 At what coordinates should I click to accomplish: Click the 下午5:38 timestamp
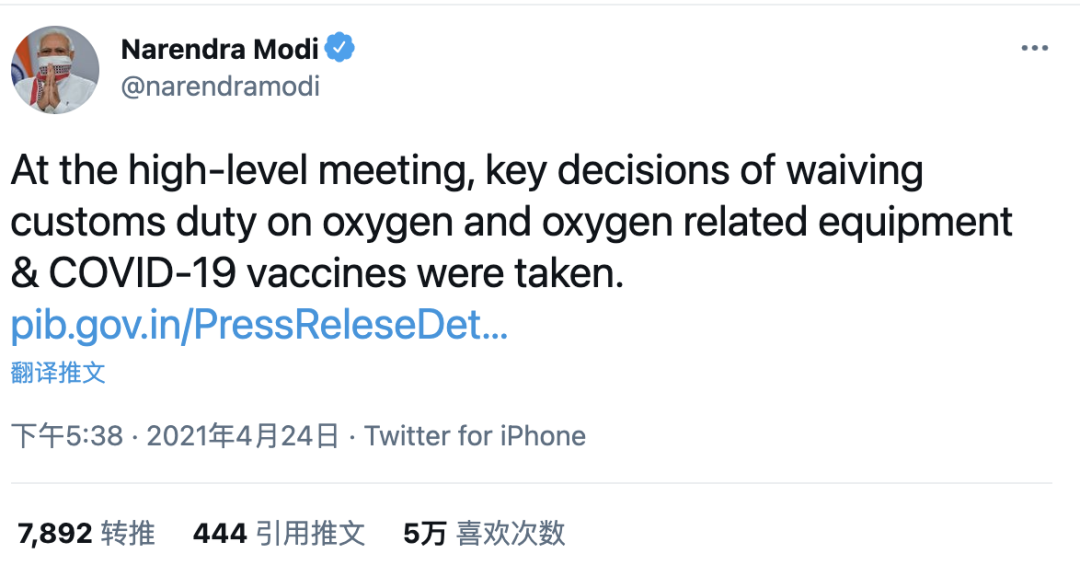pyautogui.click(x=68, y=436)
